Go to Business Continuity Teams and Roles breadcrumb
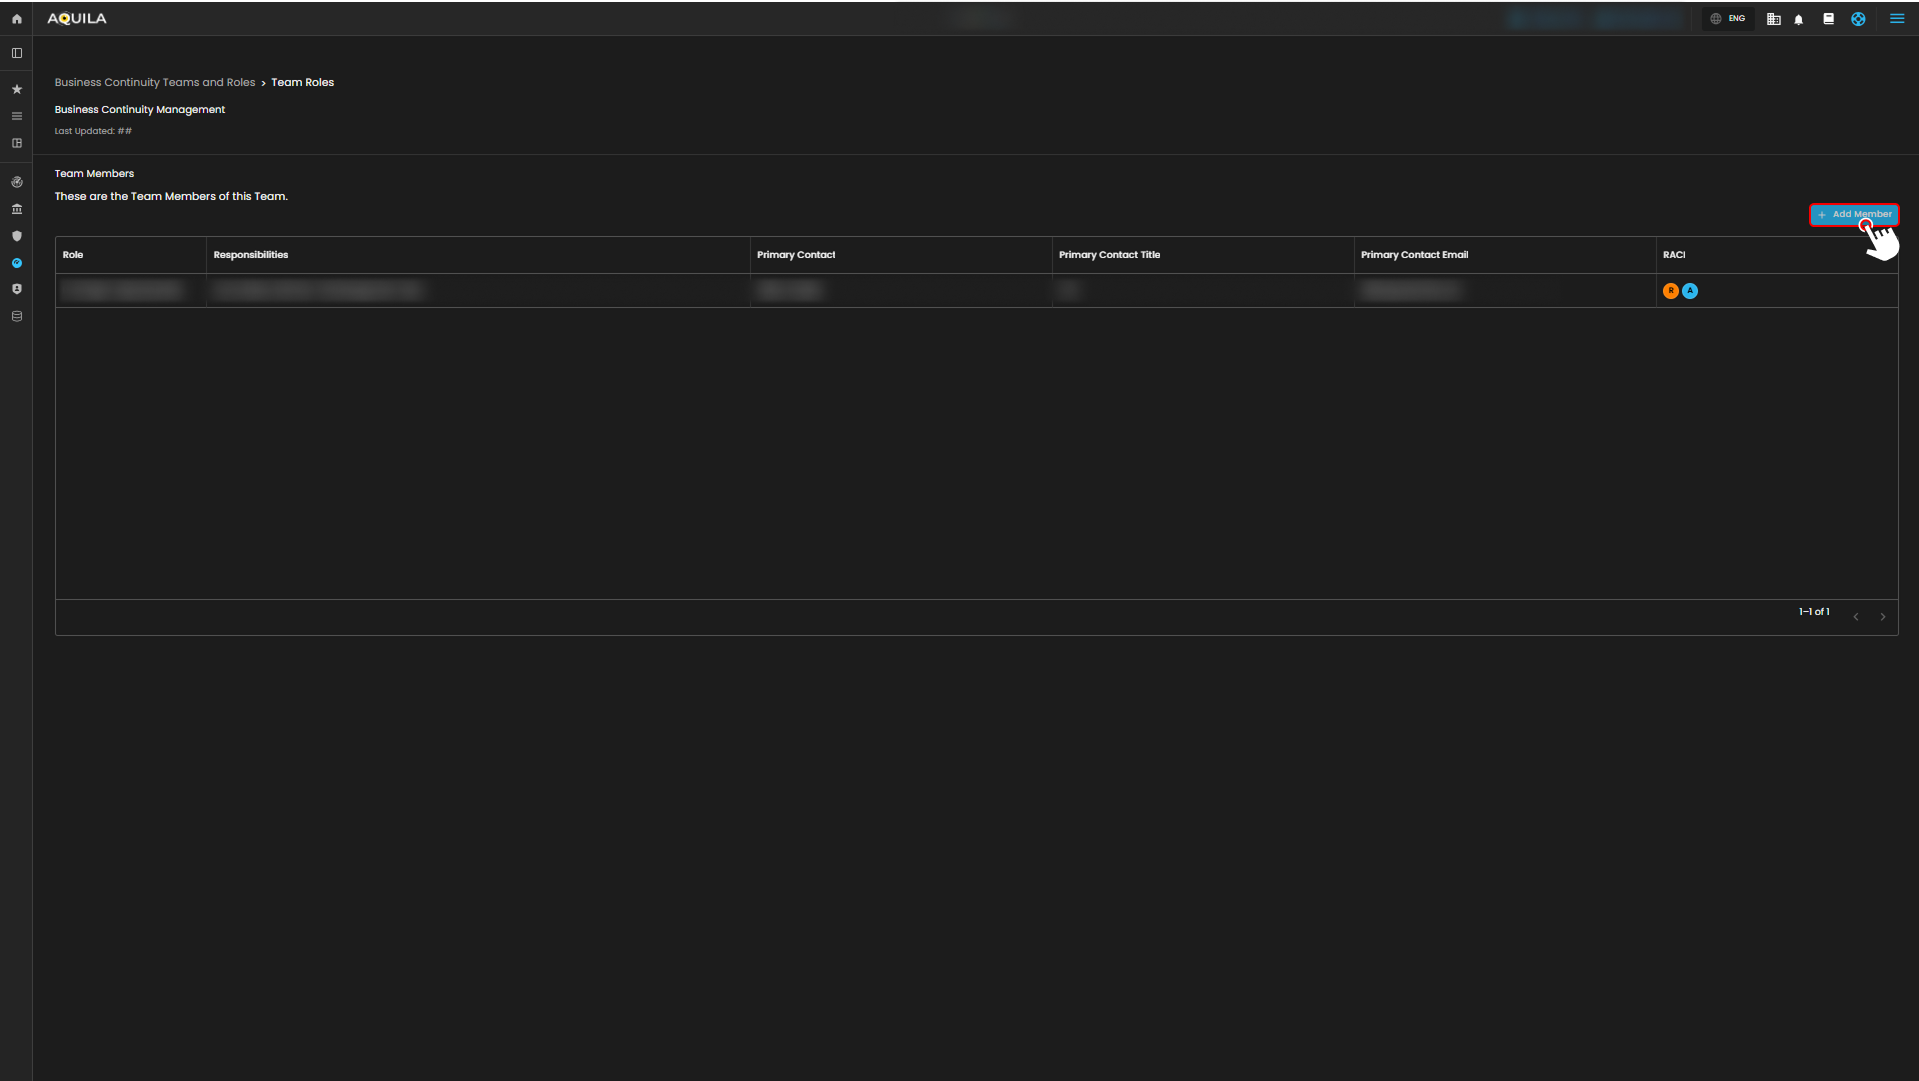The height and width of the screenshot is (1081, 1919). point(155,82)
